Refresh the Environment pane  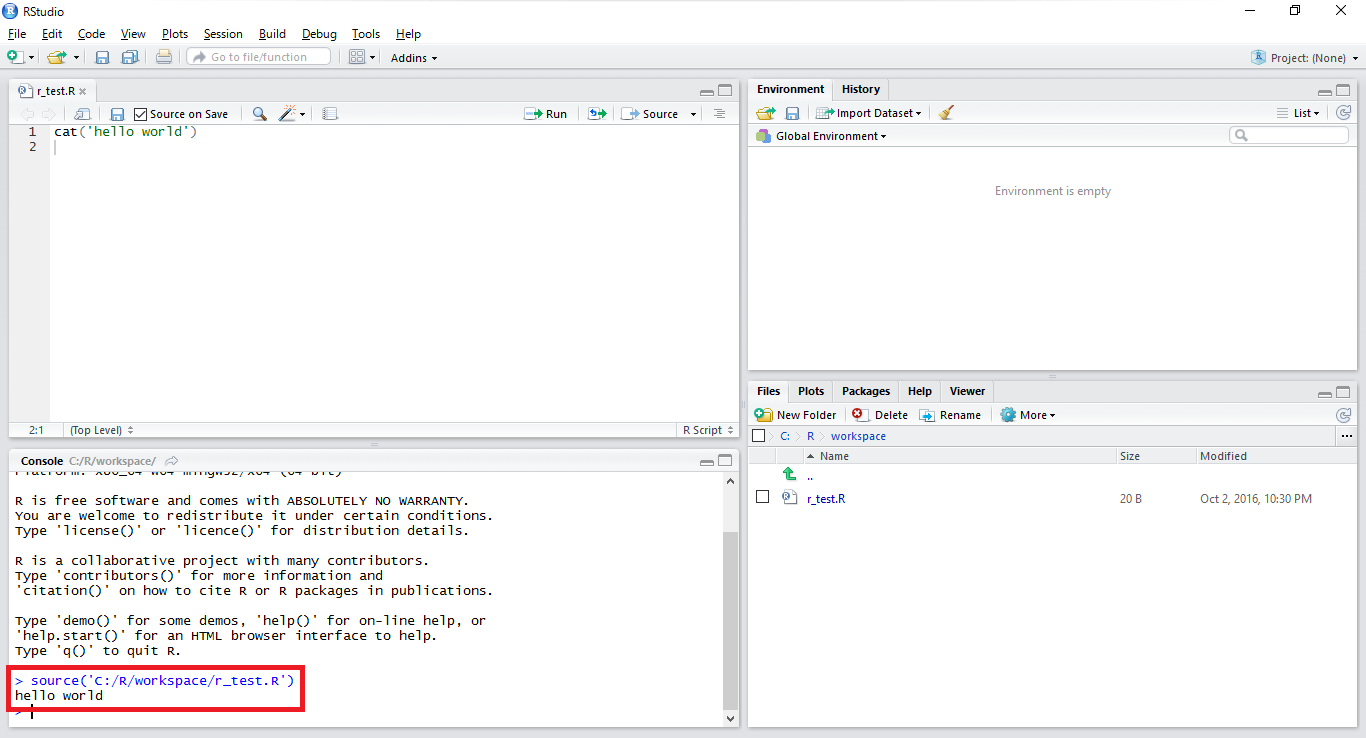[1344, 113]
